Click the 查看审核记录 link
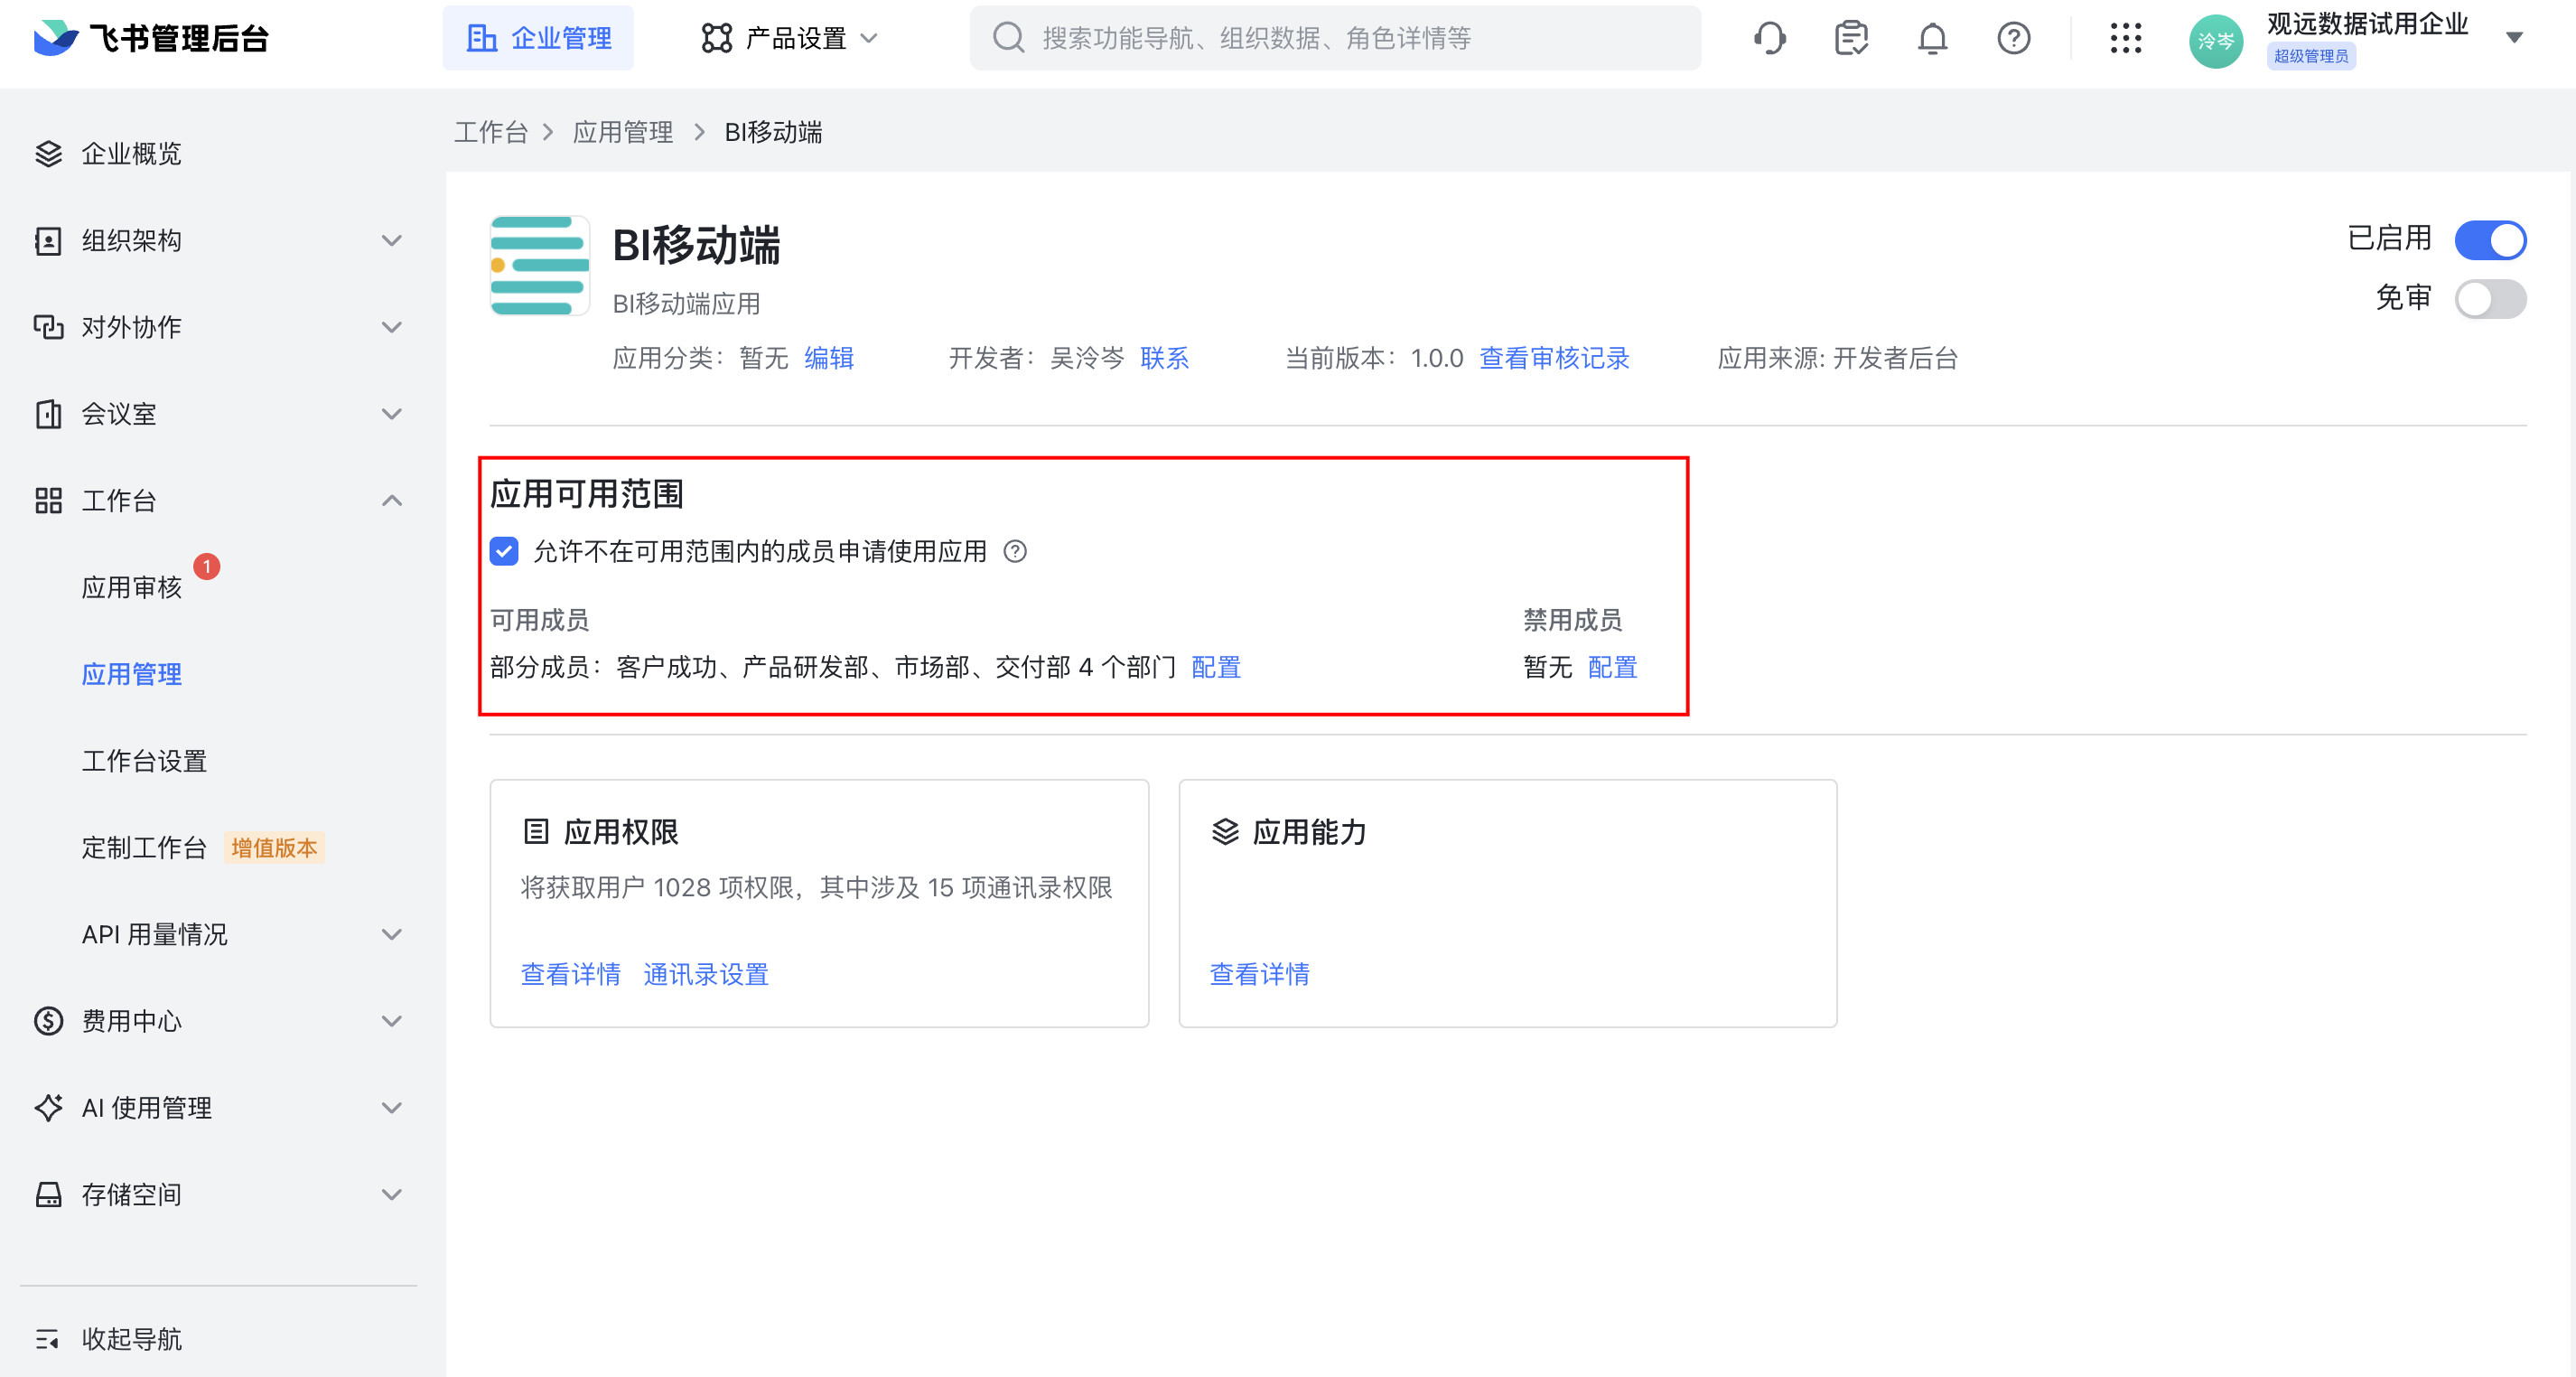2576x1377 pixels. coord(1553,358)
